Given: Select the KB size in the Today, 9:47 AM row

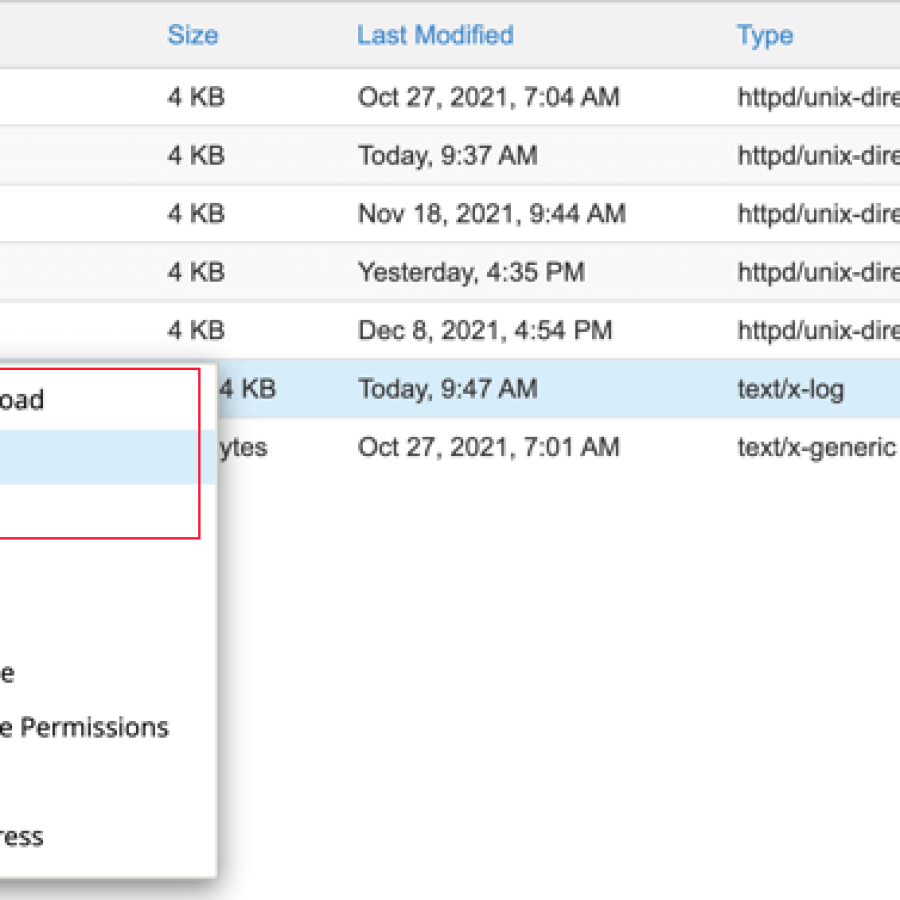Looking at the screenshot, I should tap(247, 389).
